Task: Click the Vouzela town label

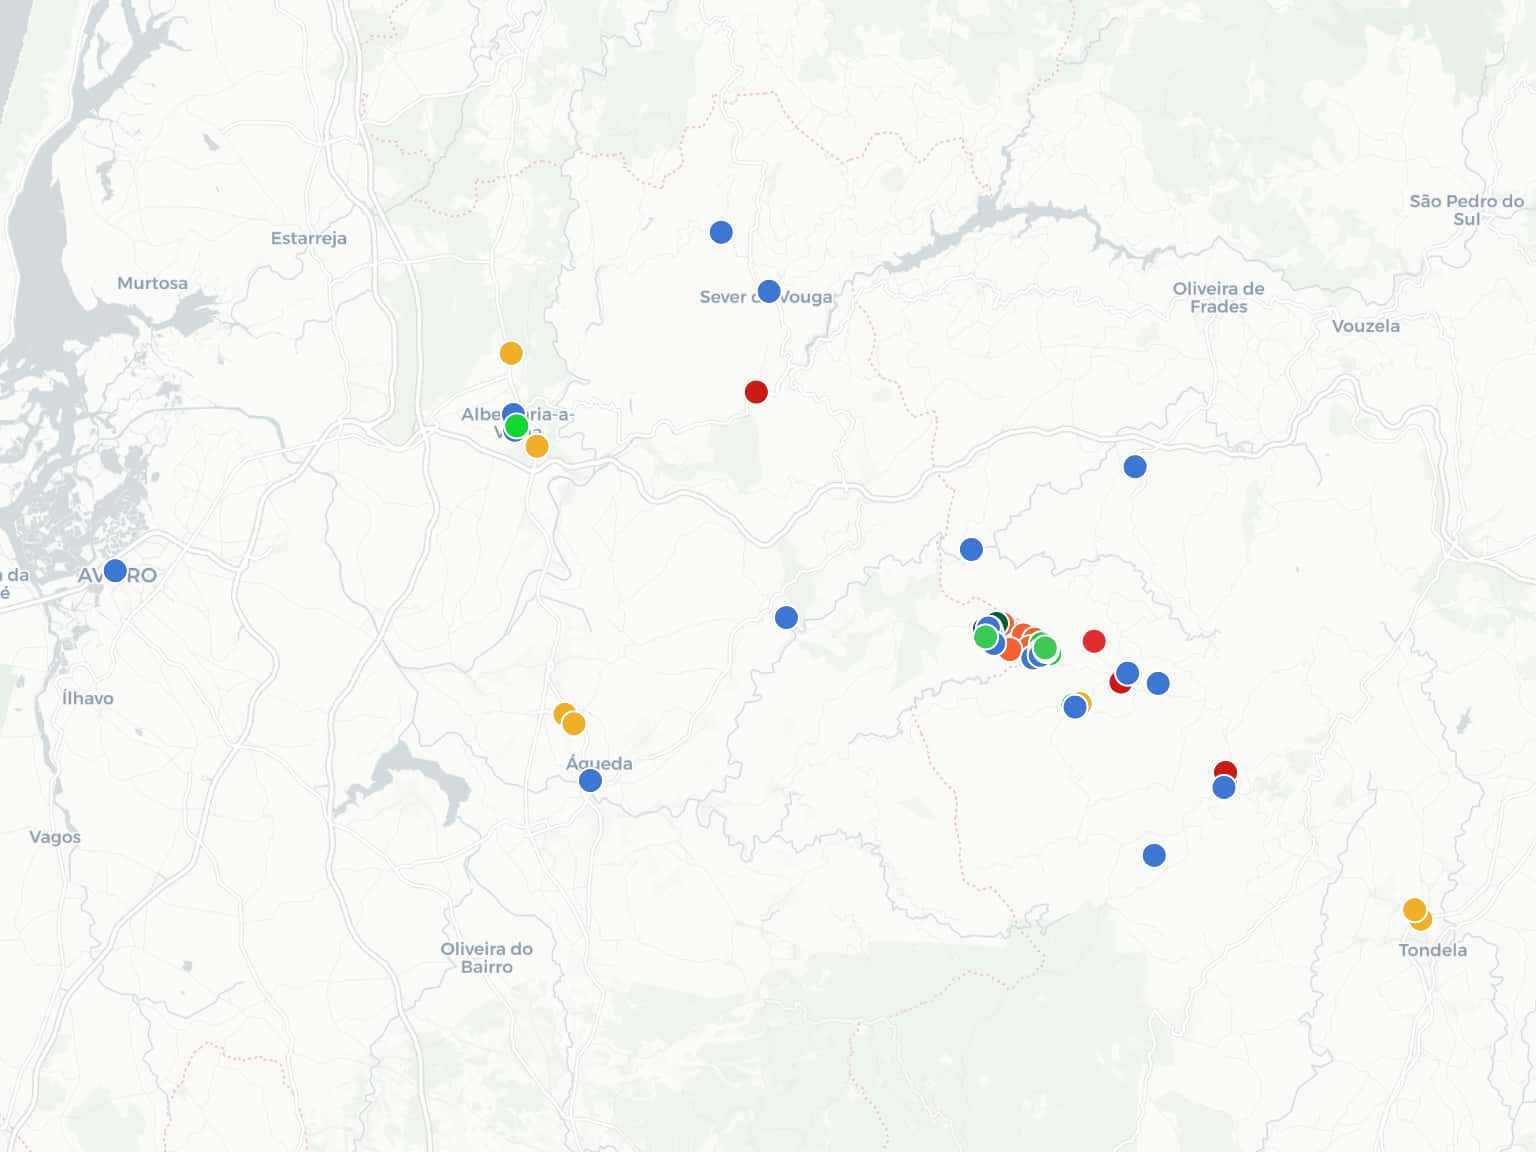Action: 1365,326
